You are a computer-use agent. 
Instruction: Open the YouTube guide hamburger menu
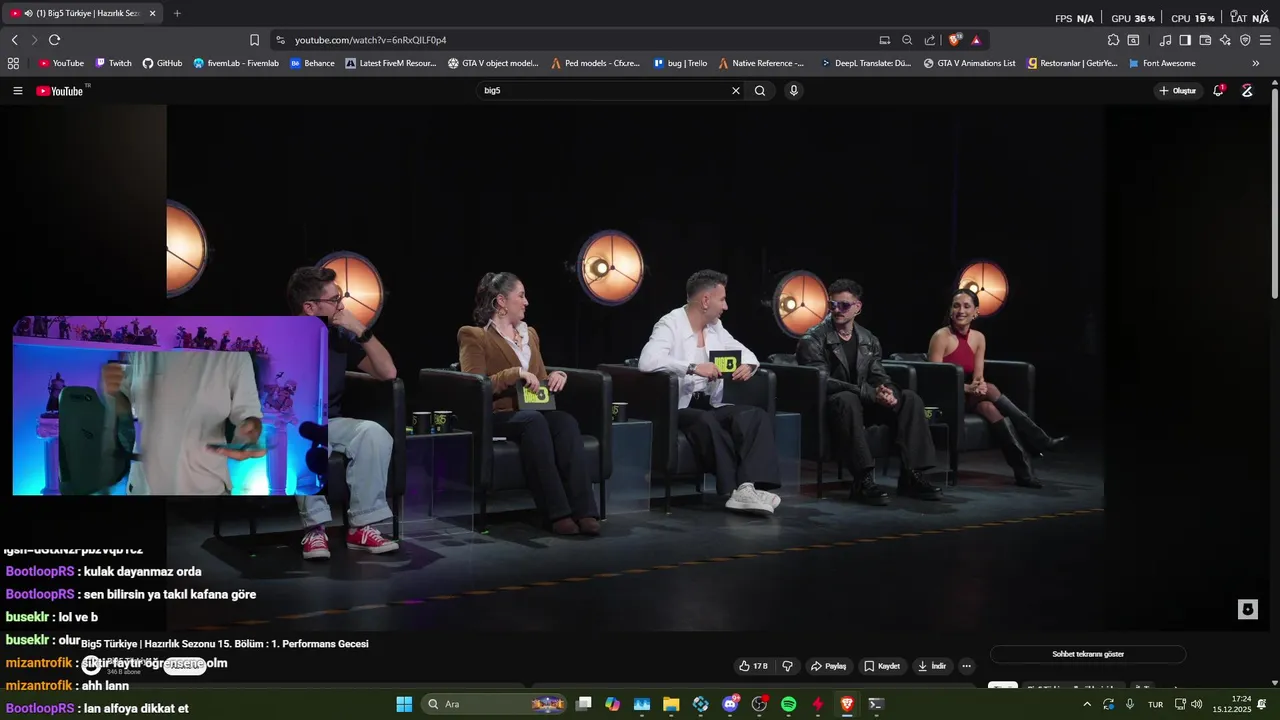(17, 91)
